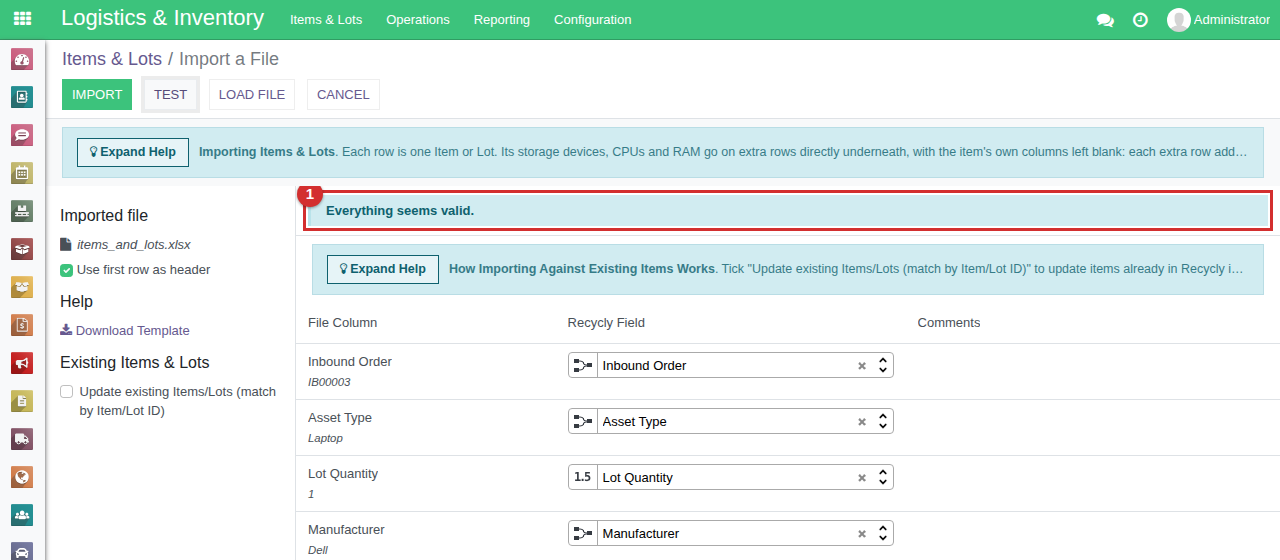
Task: Click the relation icon beside Inbound Order field
Action: [x=582, y=365]
